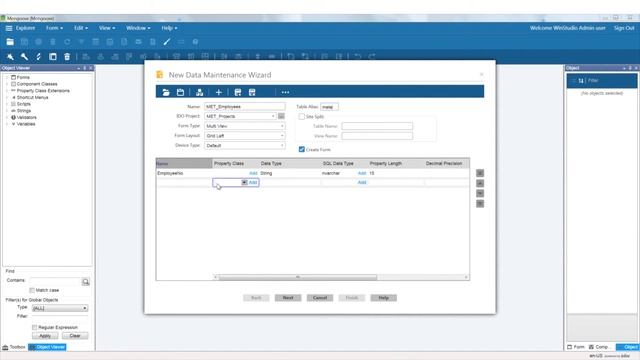Image resolution: width=640 pixels, height=360 pixels.
Task: Click the wizard toolbar hierarchy icon
Action: [x=199, y=92]
